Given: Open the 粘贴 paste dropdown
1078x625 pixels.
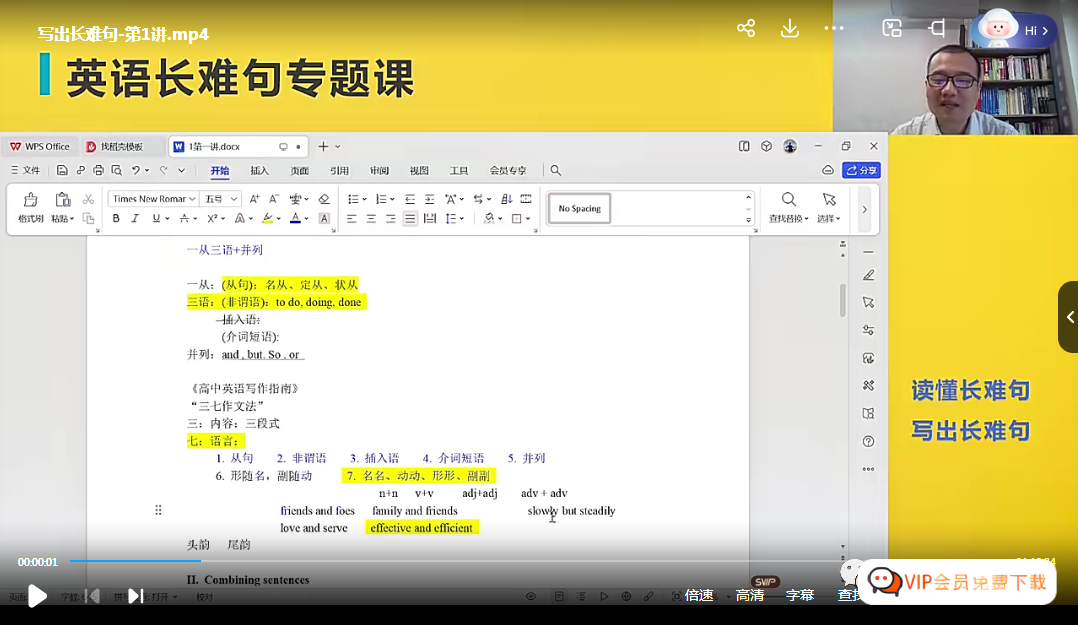Looking at the screenshot, I should [63, 219].
